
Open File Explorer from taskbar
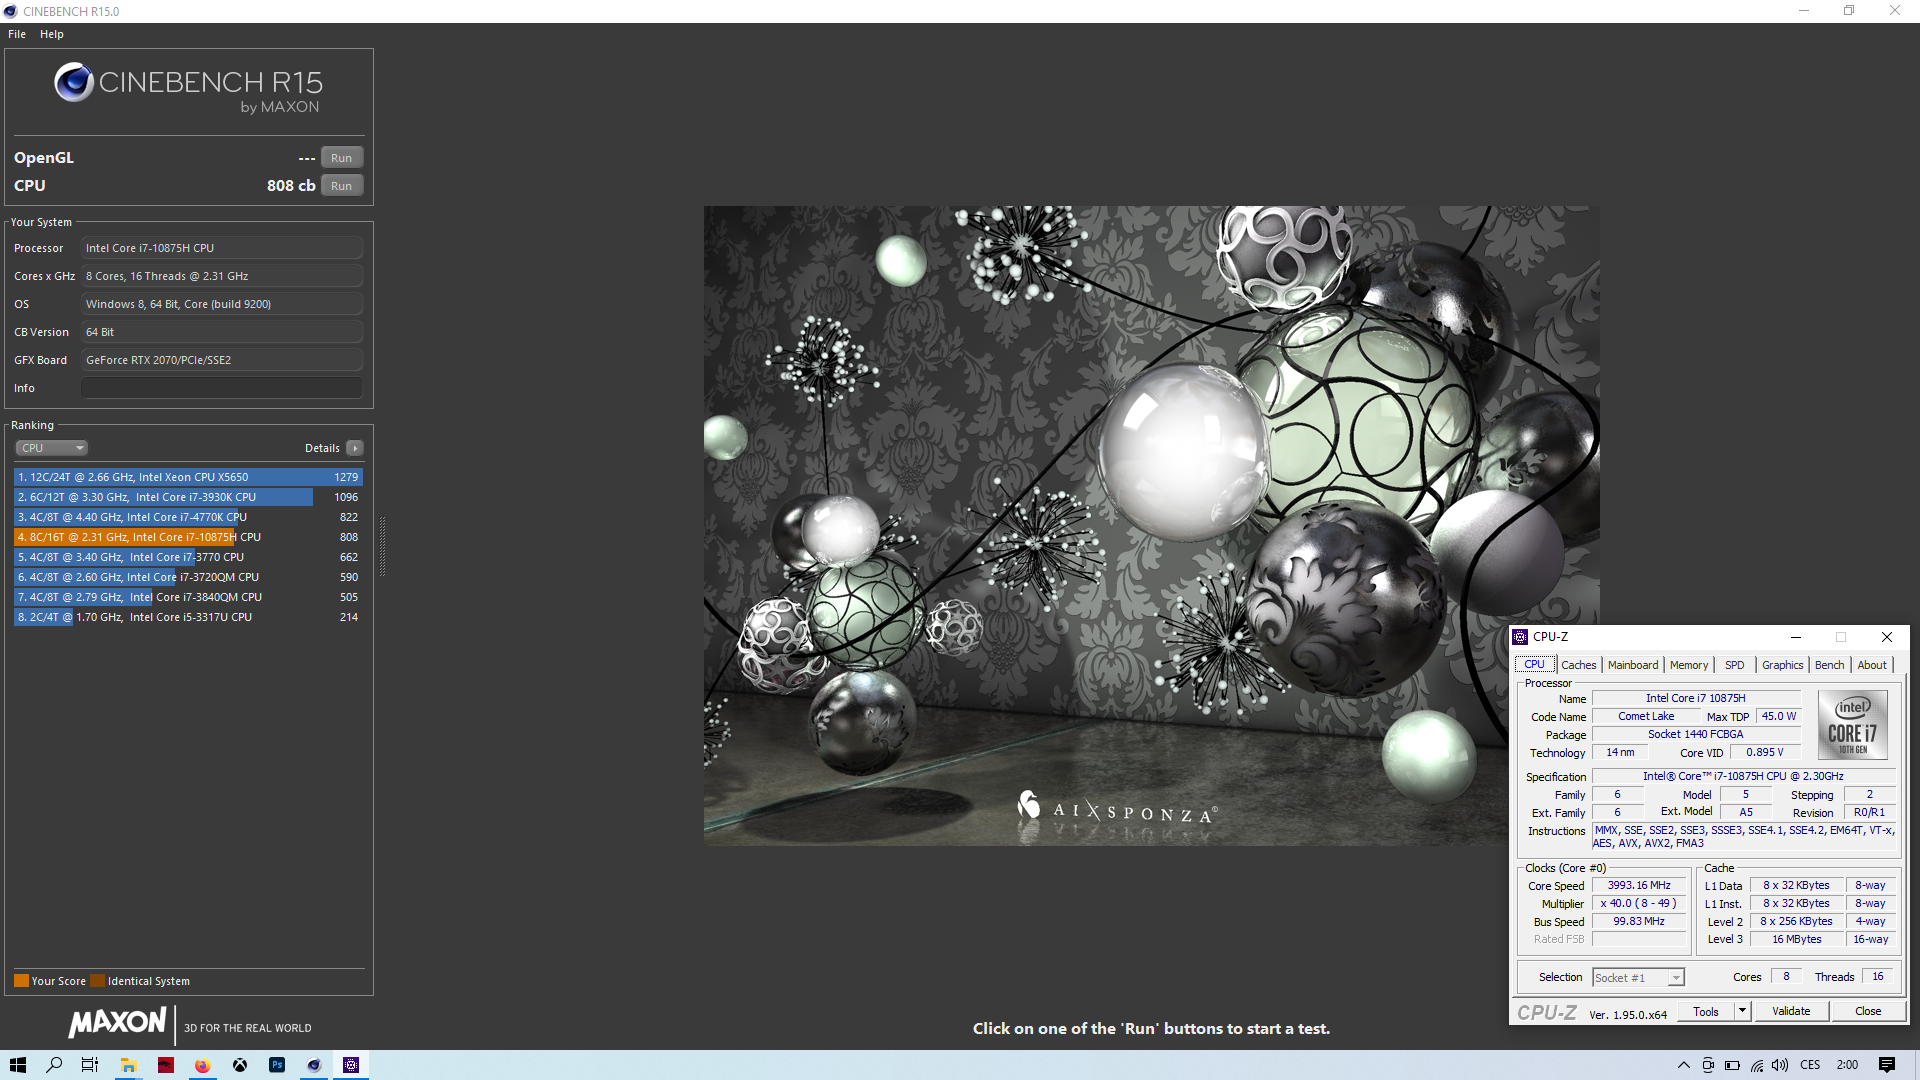coord(128,1065)
